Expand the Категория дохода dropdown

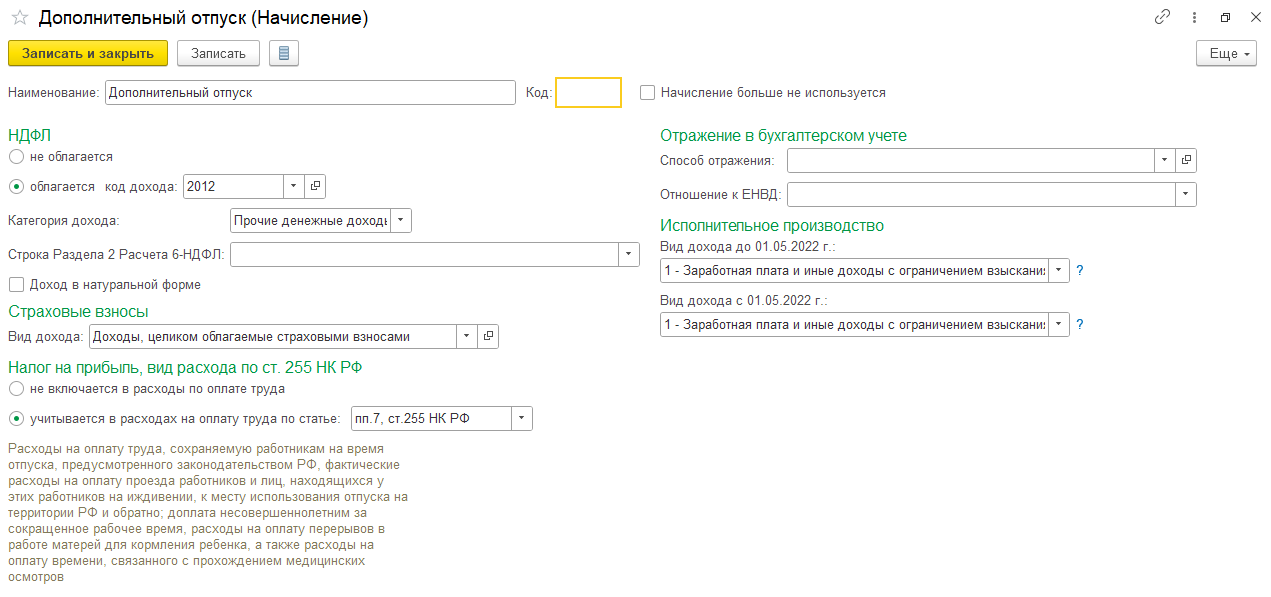(400, 220)
